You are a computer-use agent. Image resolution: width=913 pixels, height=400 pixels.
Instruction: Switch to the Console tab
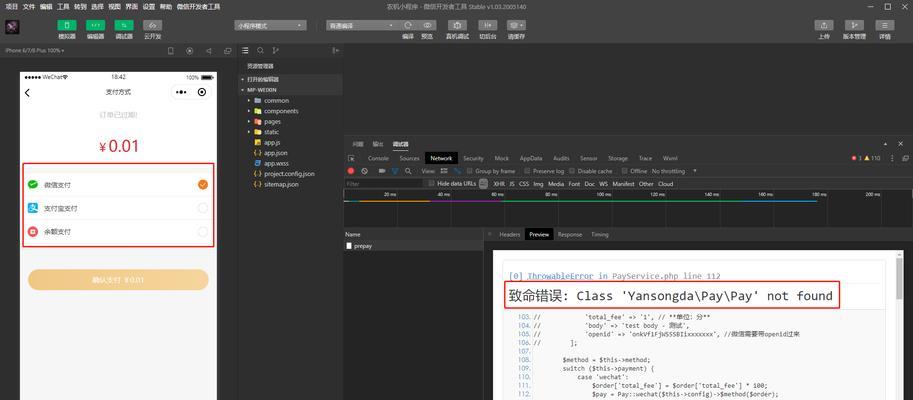(378, 158)
